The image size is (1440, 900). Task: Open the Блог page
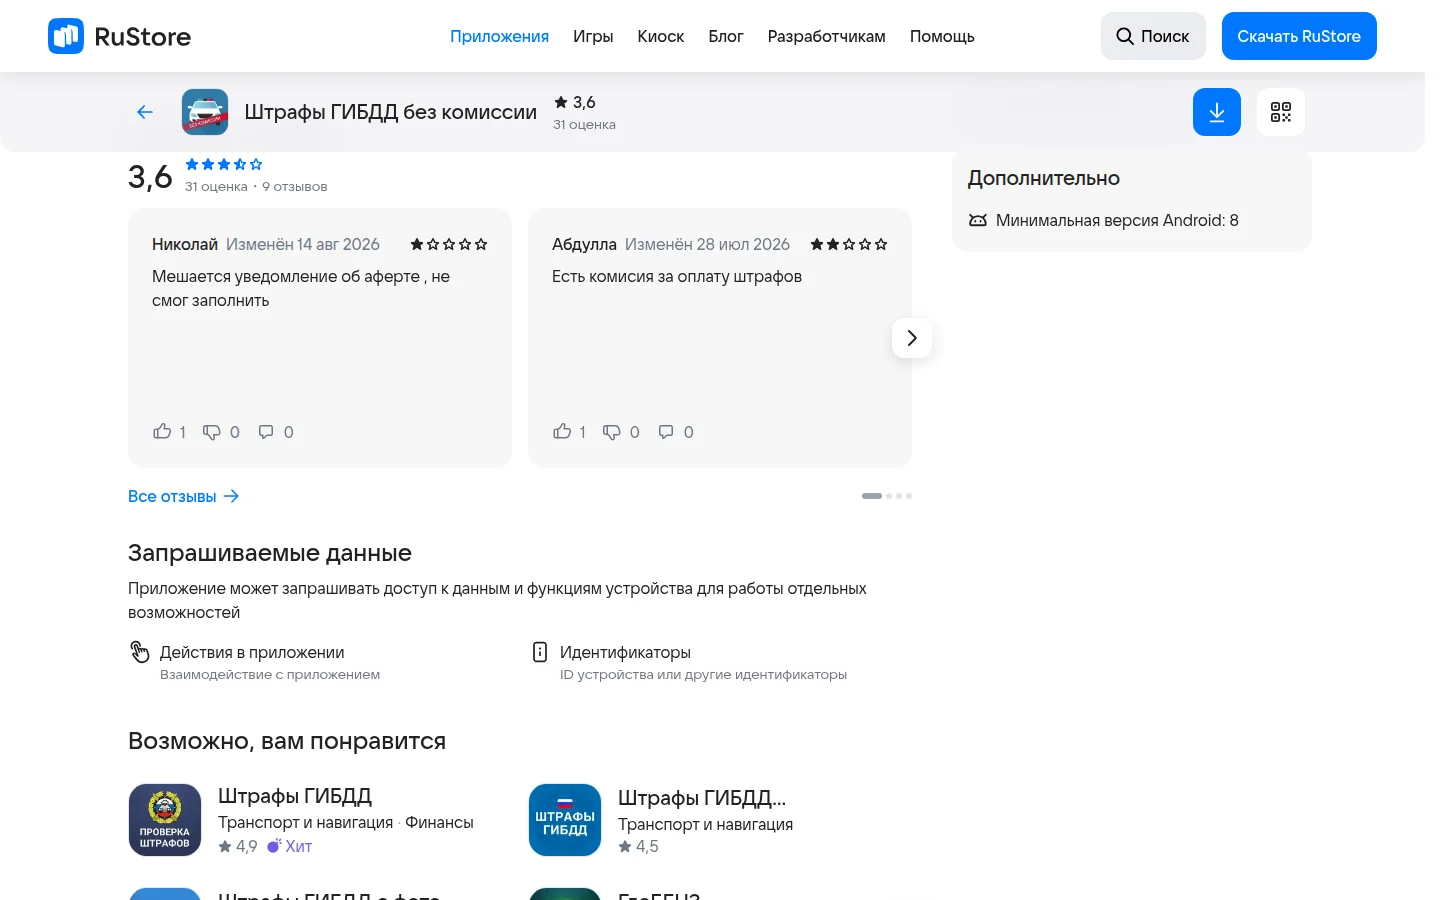[726, 36]
